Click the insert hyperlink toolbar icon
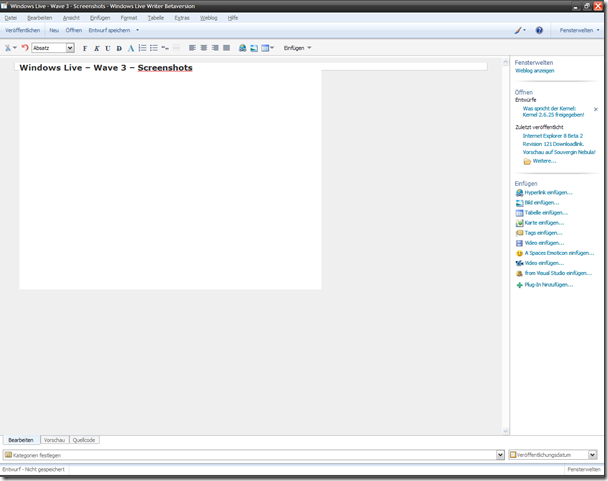The width and height of the screenshot is (608, 481). click(242, 48)
